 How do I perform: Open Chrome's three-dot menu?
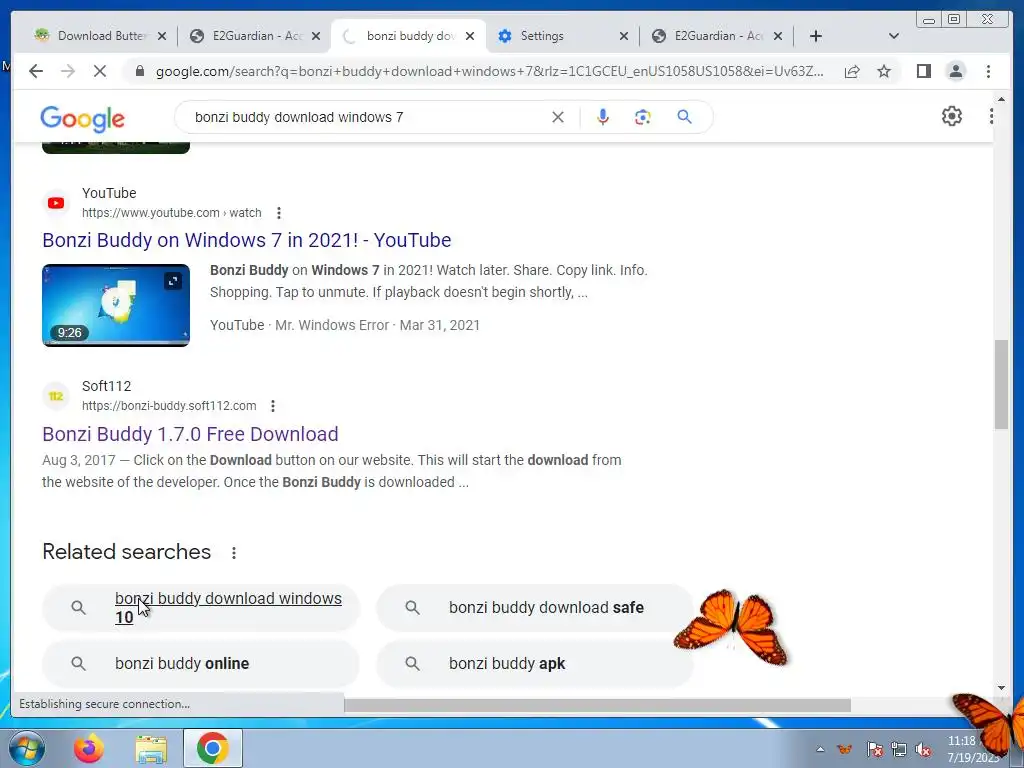988,71
